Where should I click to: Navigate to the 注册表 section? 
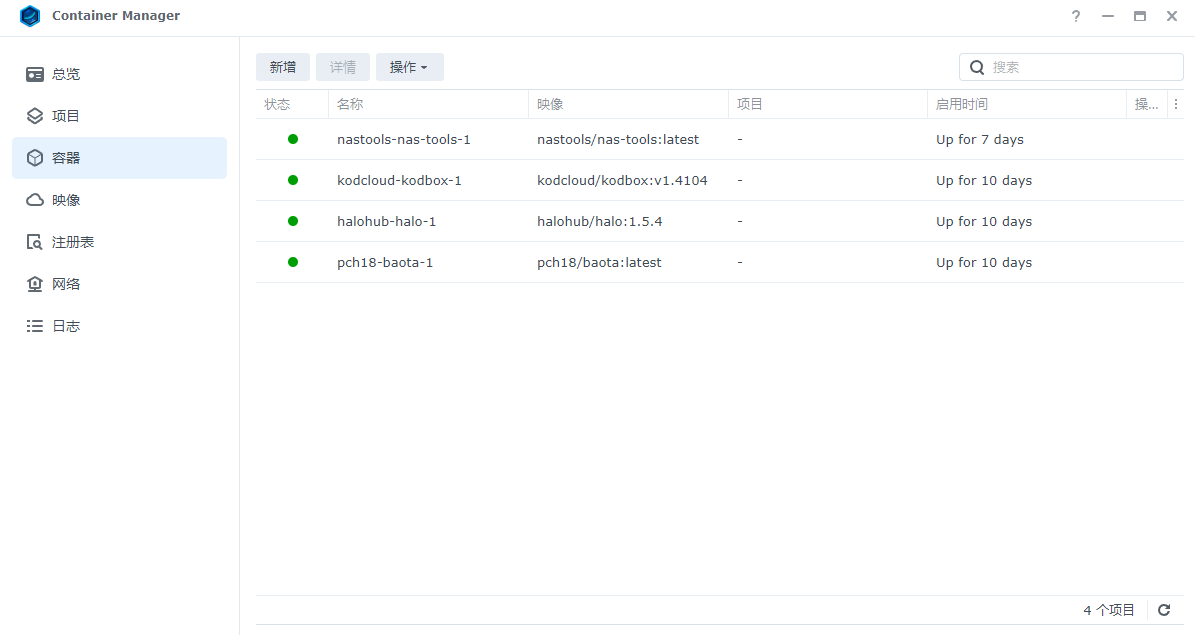pyautogui.click(x=120, y=242)
